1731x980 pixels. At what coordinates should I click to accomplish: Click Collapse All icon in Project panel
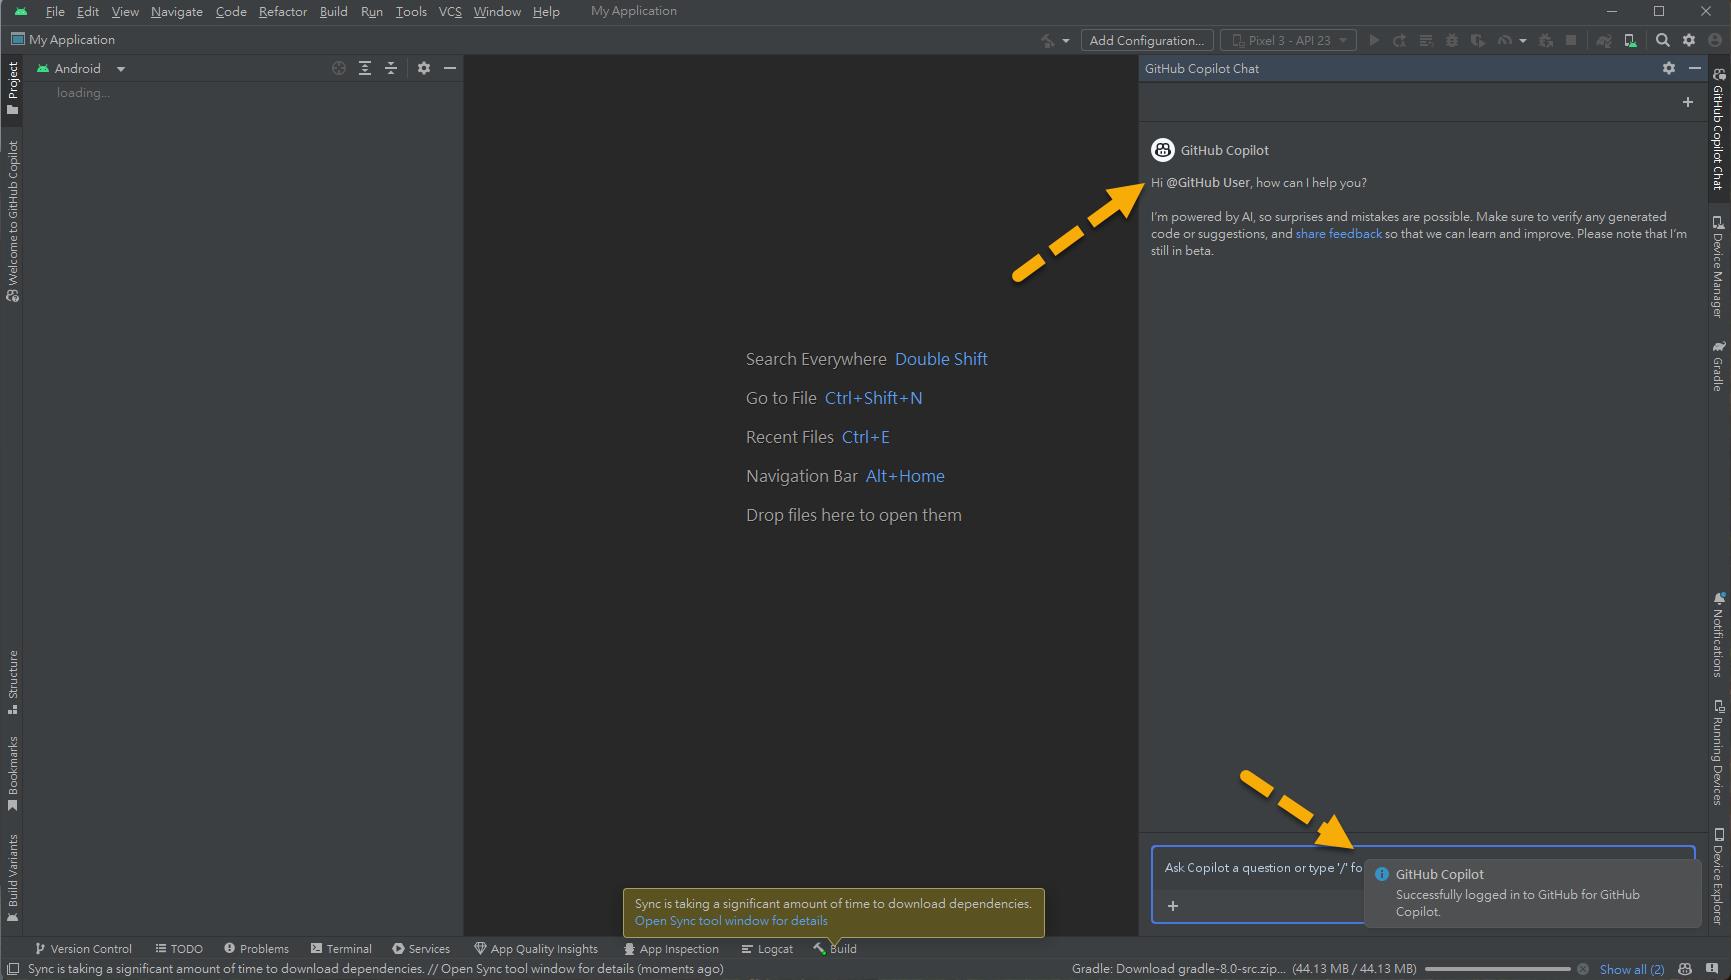pyautogui.click(x=391, y=68)
